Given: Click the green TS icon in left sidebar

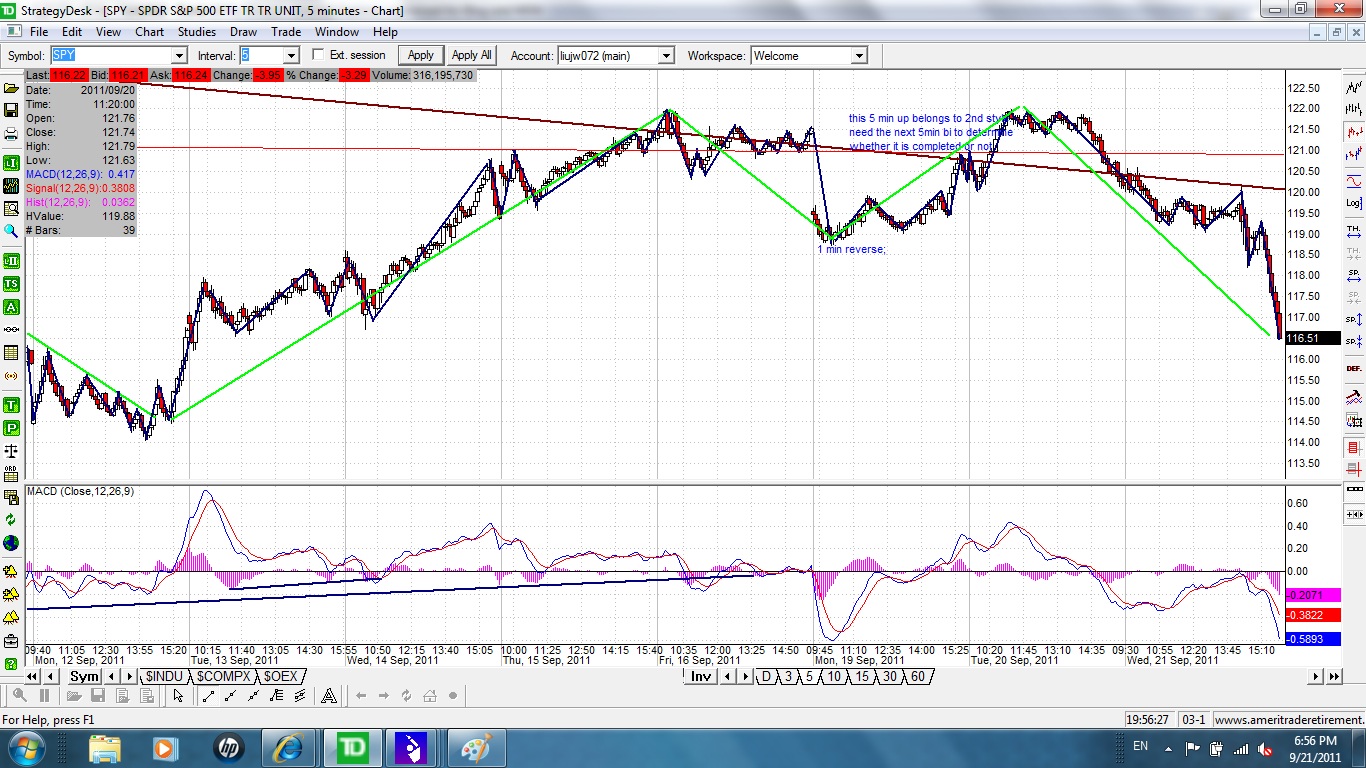Looking at the screenshot, I should tap(12, 283).
